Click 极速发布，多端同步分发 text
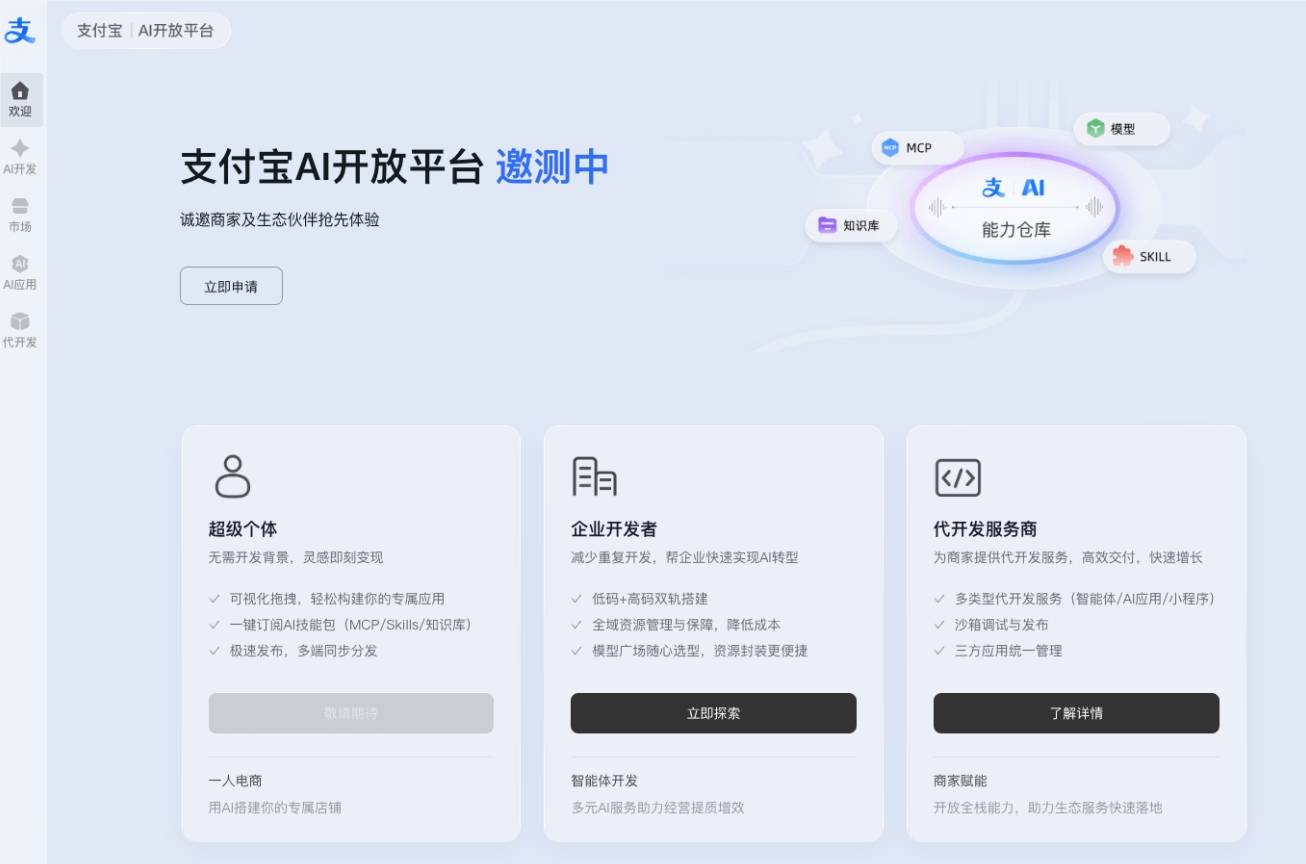The width and height of the screenshot is (1306, 864). (x=303, y=651)
